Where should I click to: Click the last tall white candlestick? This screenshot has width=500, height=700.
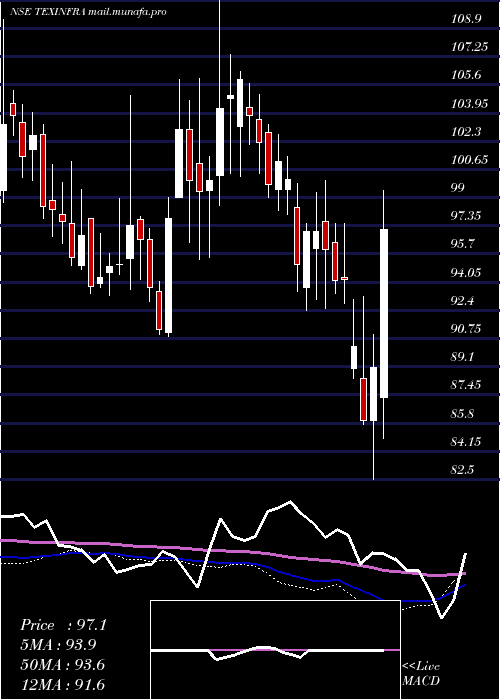[384, 313]
